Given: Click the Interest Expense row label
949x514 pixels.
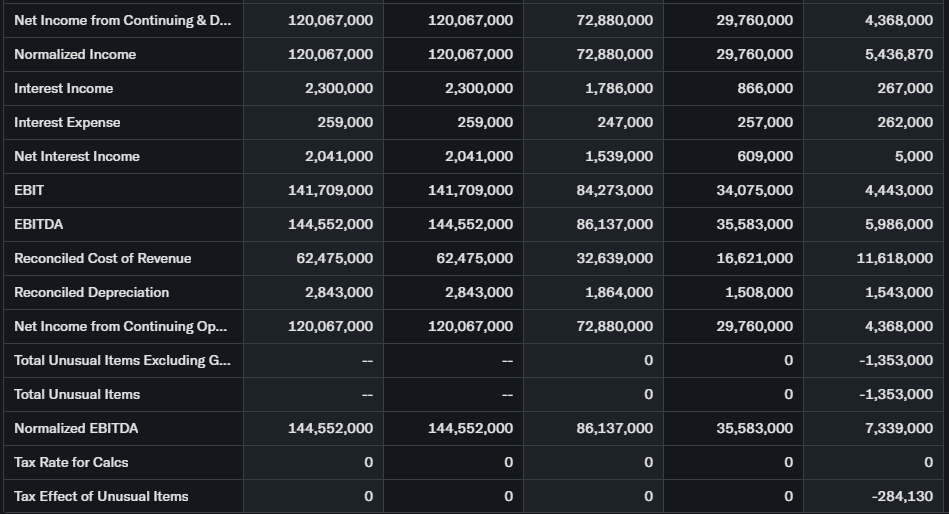Looking at the screenshot, I should pos(67,122).
